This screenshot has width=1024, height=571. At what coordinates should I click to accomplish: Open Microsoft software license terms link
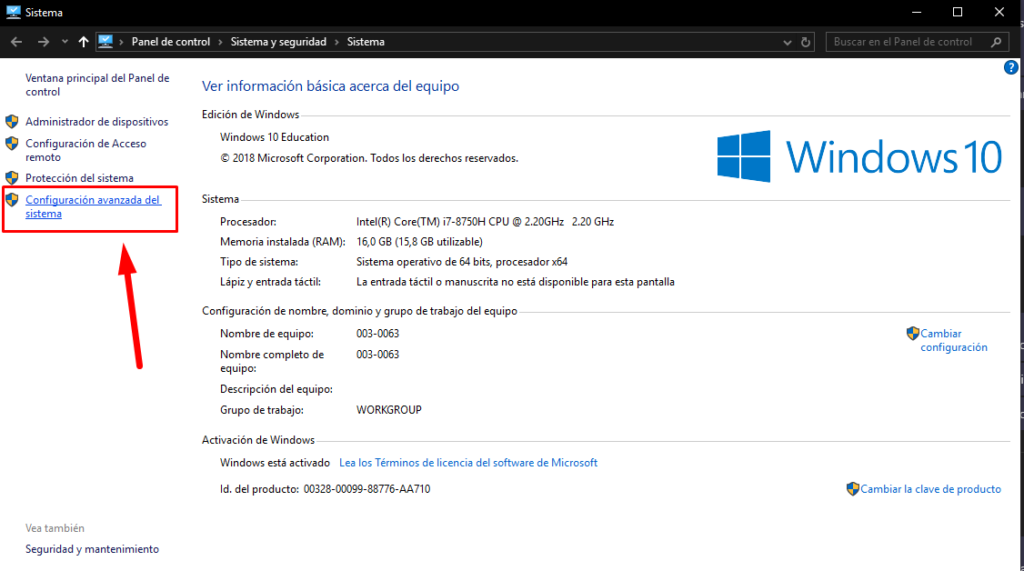pyautogui.click(x=468, y=463)
